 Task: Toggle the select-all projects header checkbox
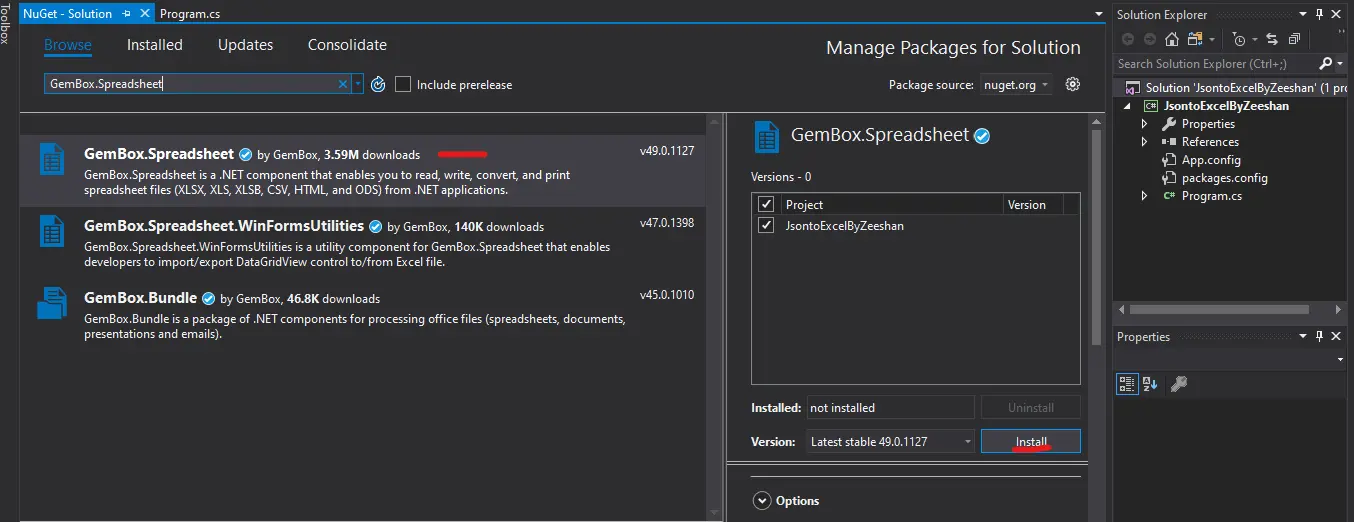point(766,204)
